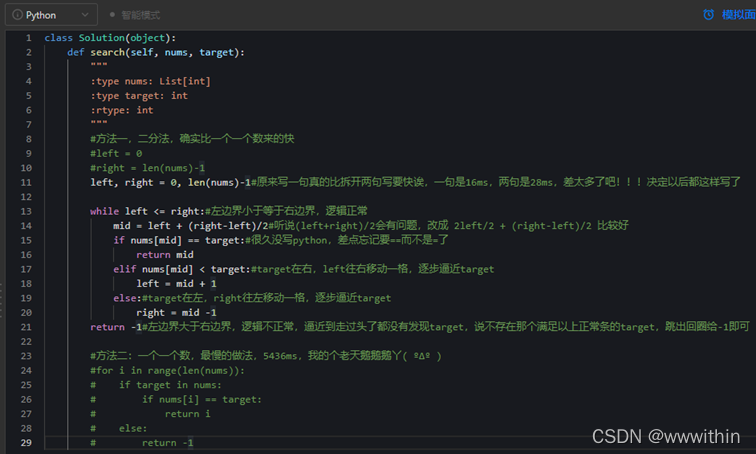Click the 'return -1' line 21 statement
The height and width of the screenshot is (454, 756).
coord(116,327)
